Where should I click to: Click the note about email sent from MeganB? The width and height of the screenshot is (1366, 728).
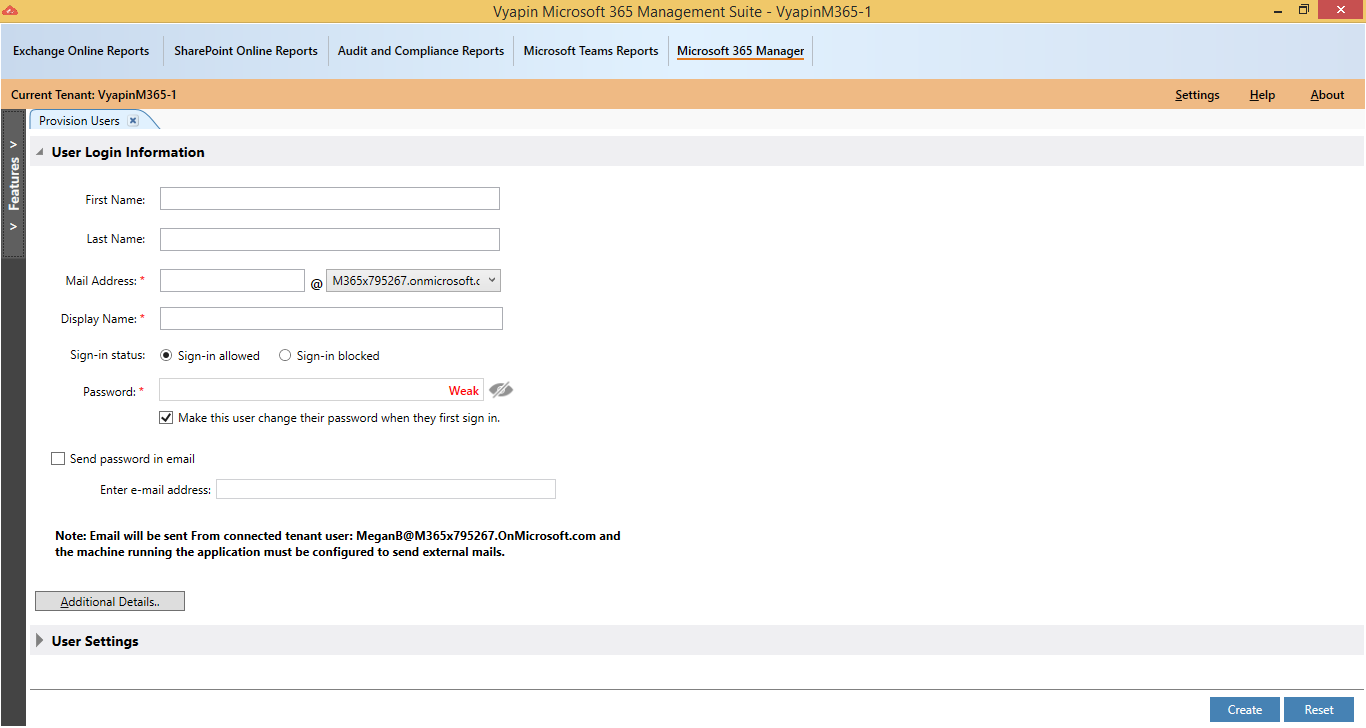coord(338,544)
